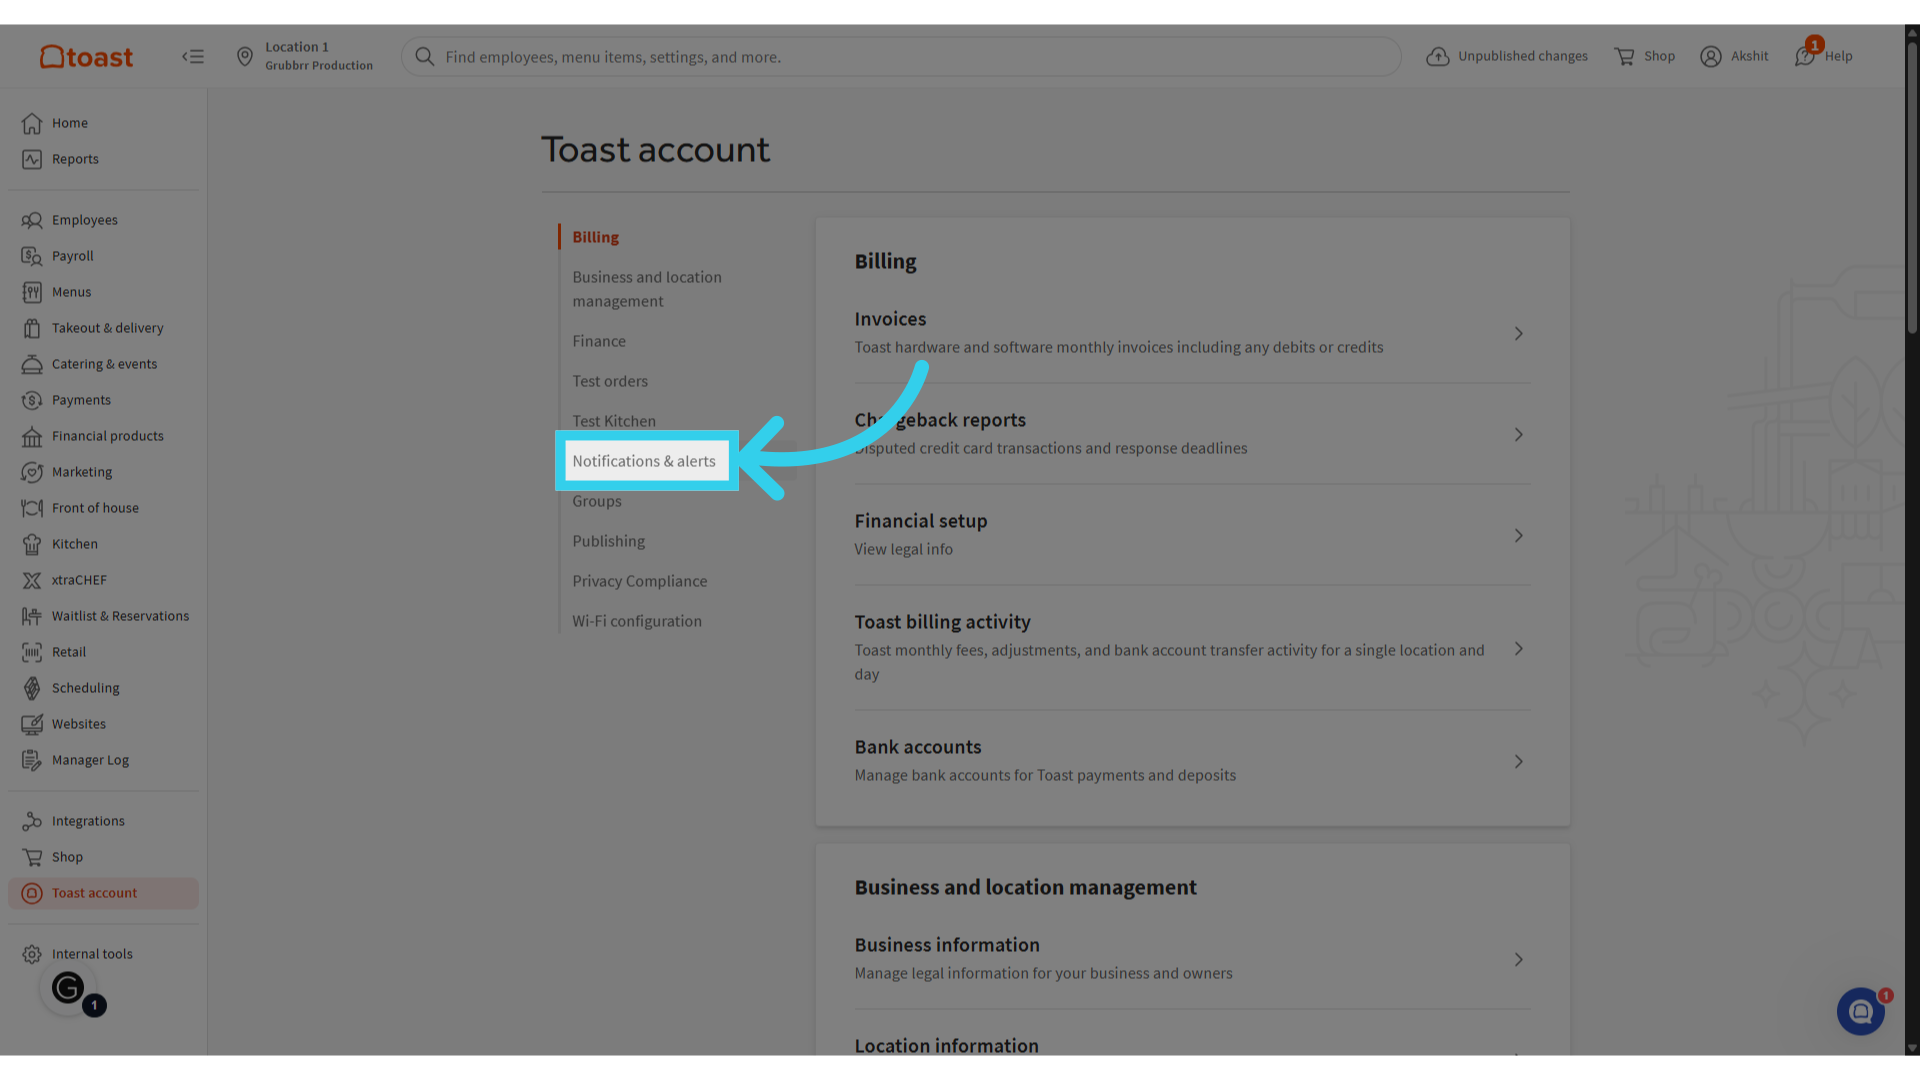The image size is (1920, 1080).
Task: Open the sidebar Shop menu item
Action: tap(104, 857)
